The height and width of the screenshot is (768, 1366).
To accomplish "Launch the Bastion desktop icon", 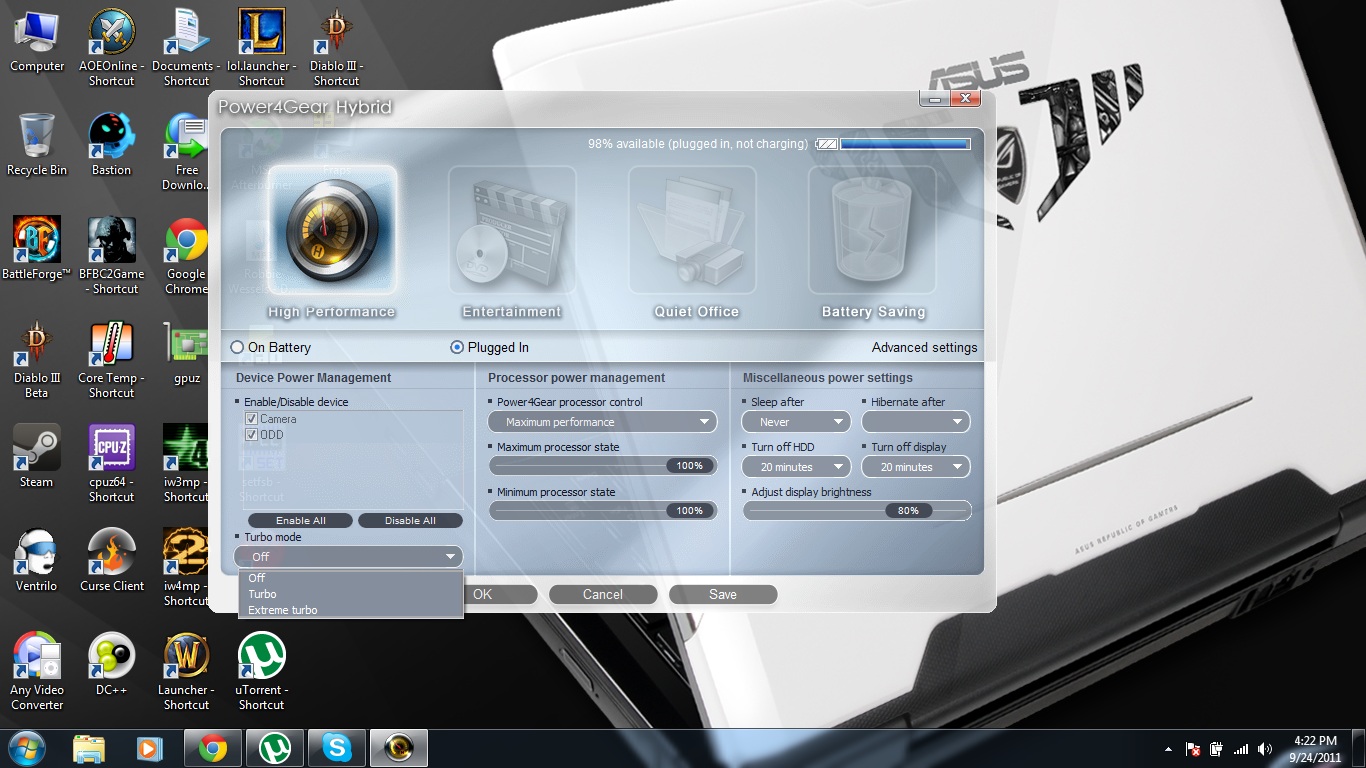I will (x=112, y=144).
